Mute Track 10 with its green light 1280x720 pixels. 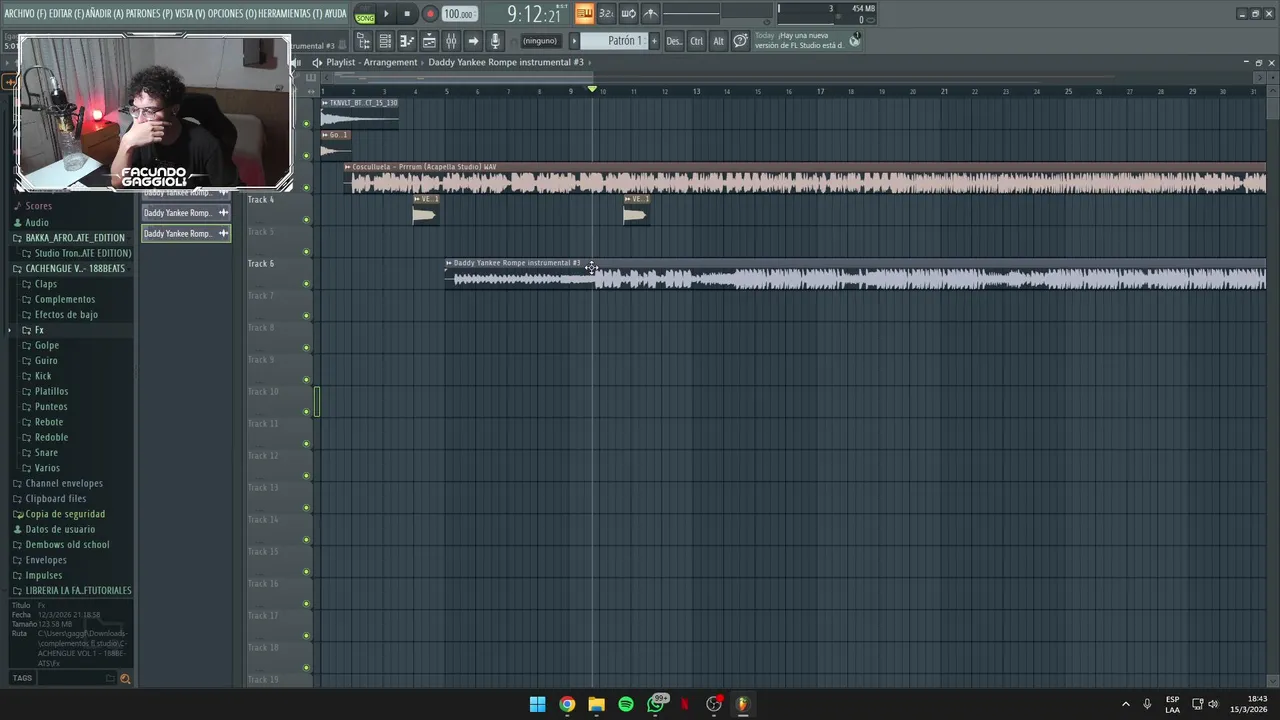pos(307,412)
